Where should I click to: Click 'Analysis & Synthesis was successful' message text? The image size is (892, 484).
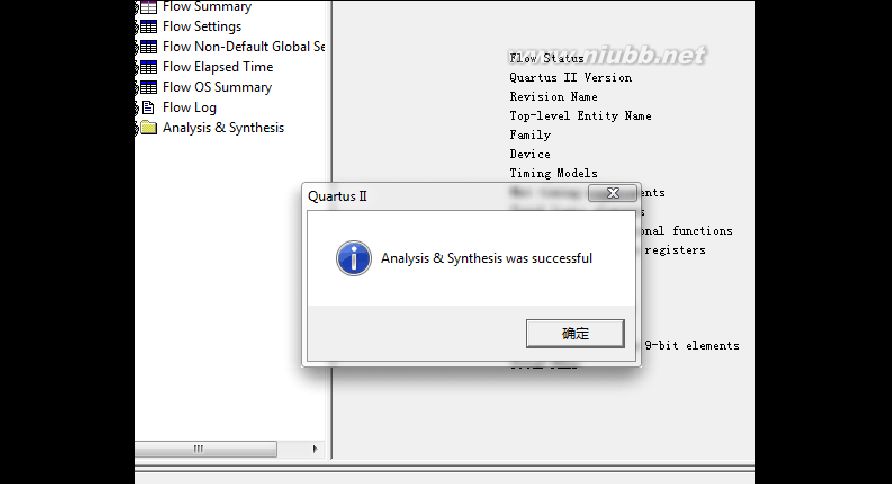pyautogui.click(x=486, y=258)
